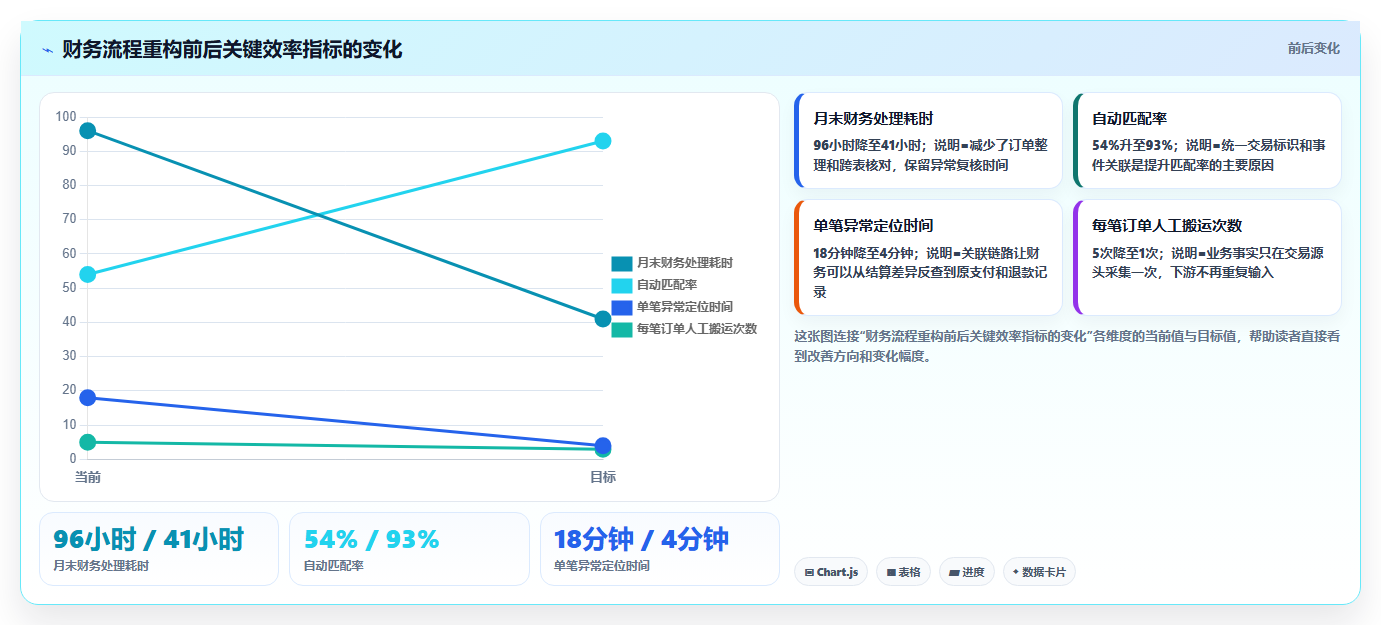Click the 当前 x-axis label
This screenshot has width=1381, height=625.
[x=88, y=477]
